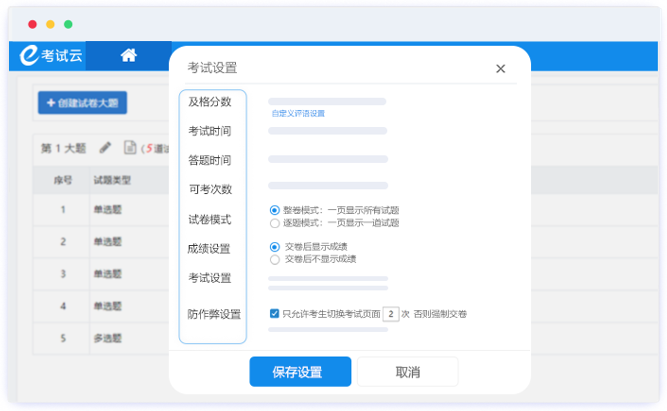Go to the 防作弊设置 section
The width and height of the screenshot is (667, 411).
[x=214, y=314]
